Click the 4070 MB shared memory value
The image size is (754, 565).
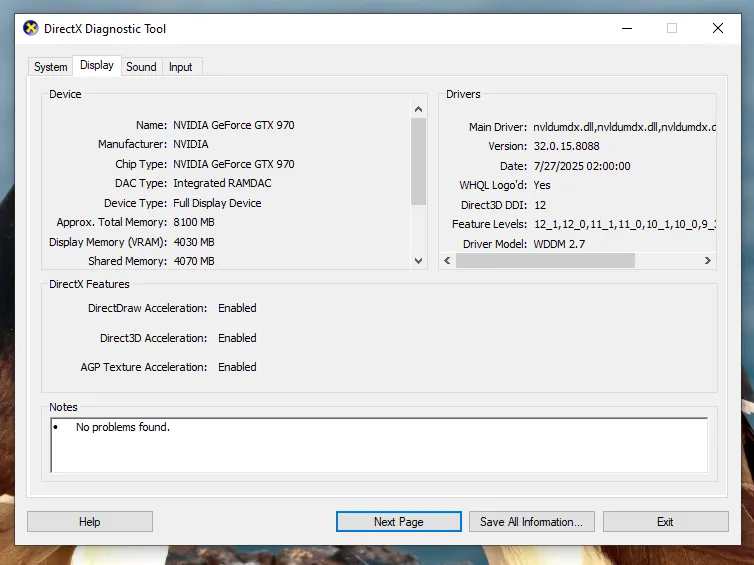[194, 261]
